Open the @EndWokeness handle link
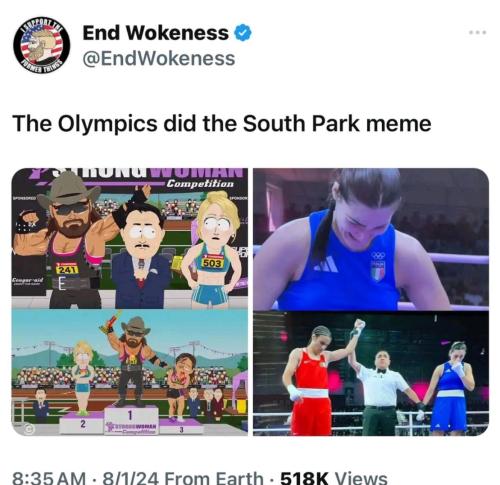 159,59
